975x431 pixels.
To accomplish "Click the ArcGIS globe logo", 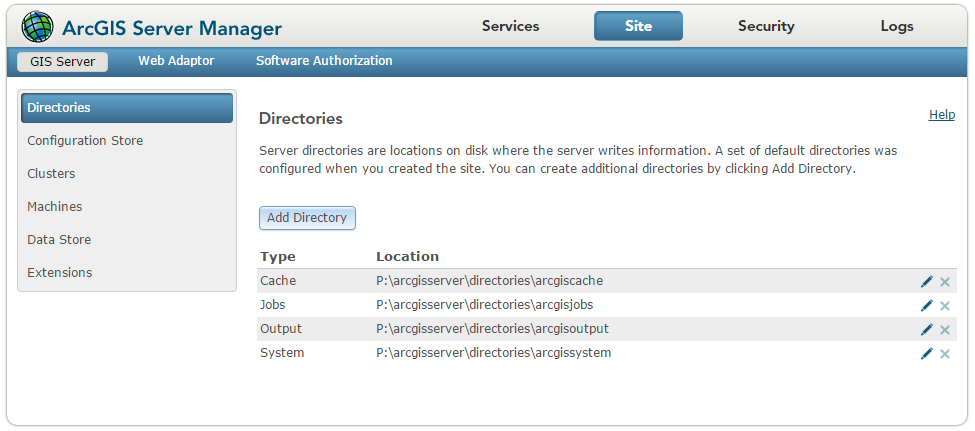I will click(38, 27).
